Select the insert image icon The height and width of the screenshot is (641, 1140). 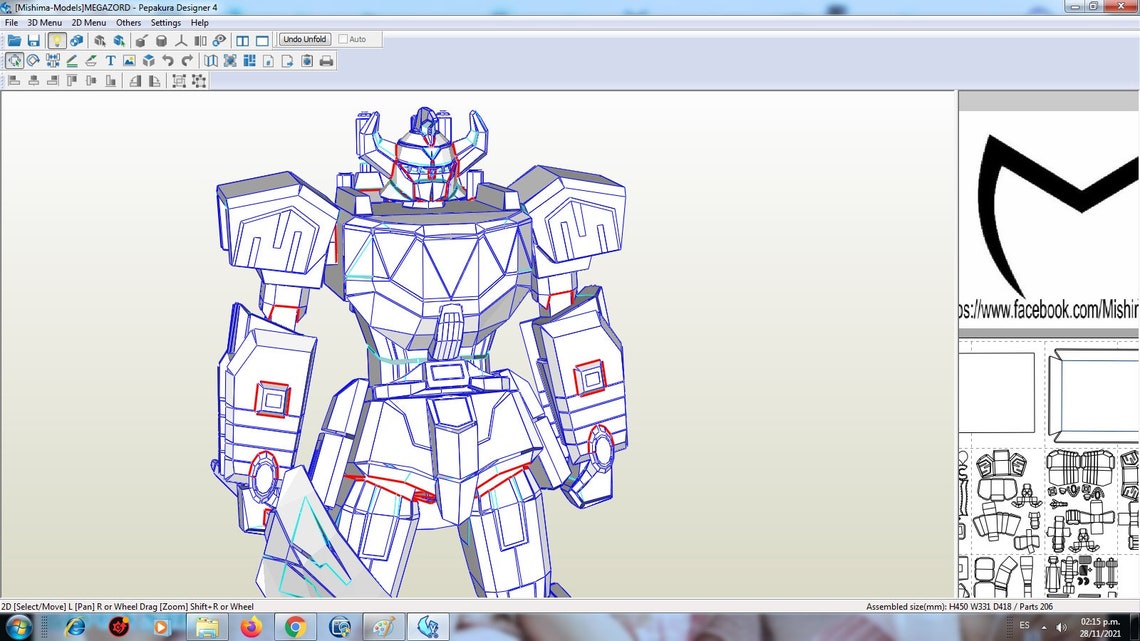click(x=129, y=60)
